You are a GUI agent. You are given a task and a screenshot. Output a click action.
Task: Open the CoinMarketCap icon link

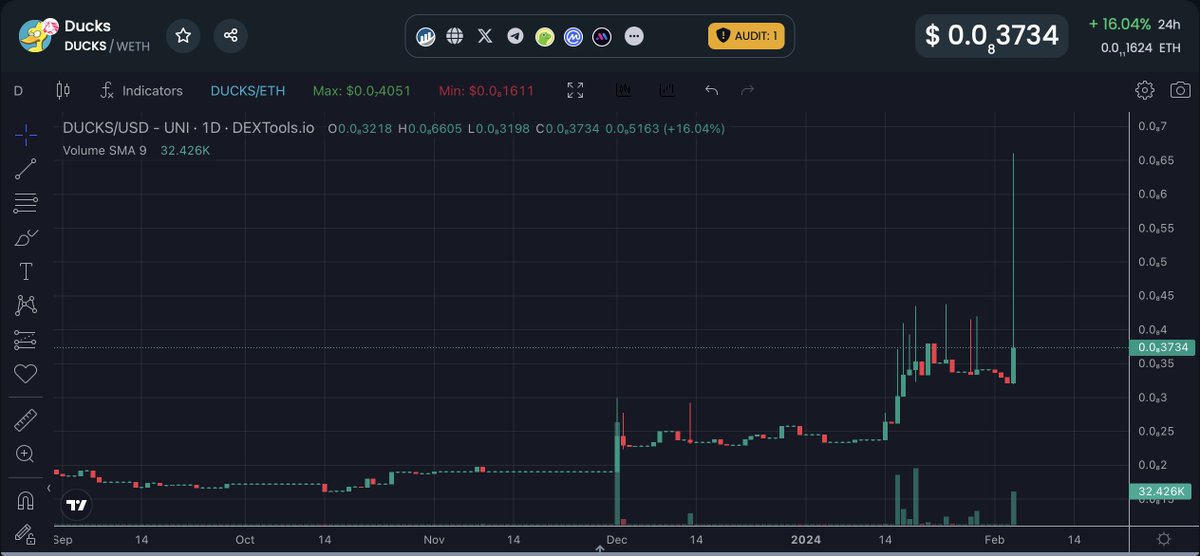[x=574, y=37]
